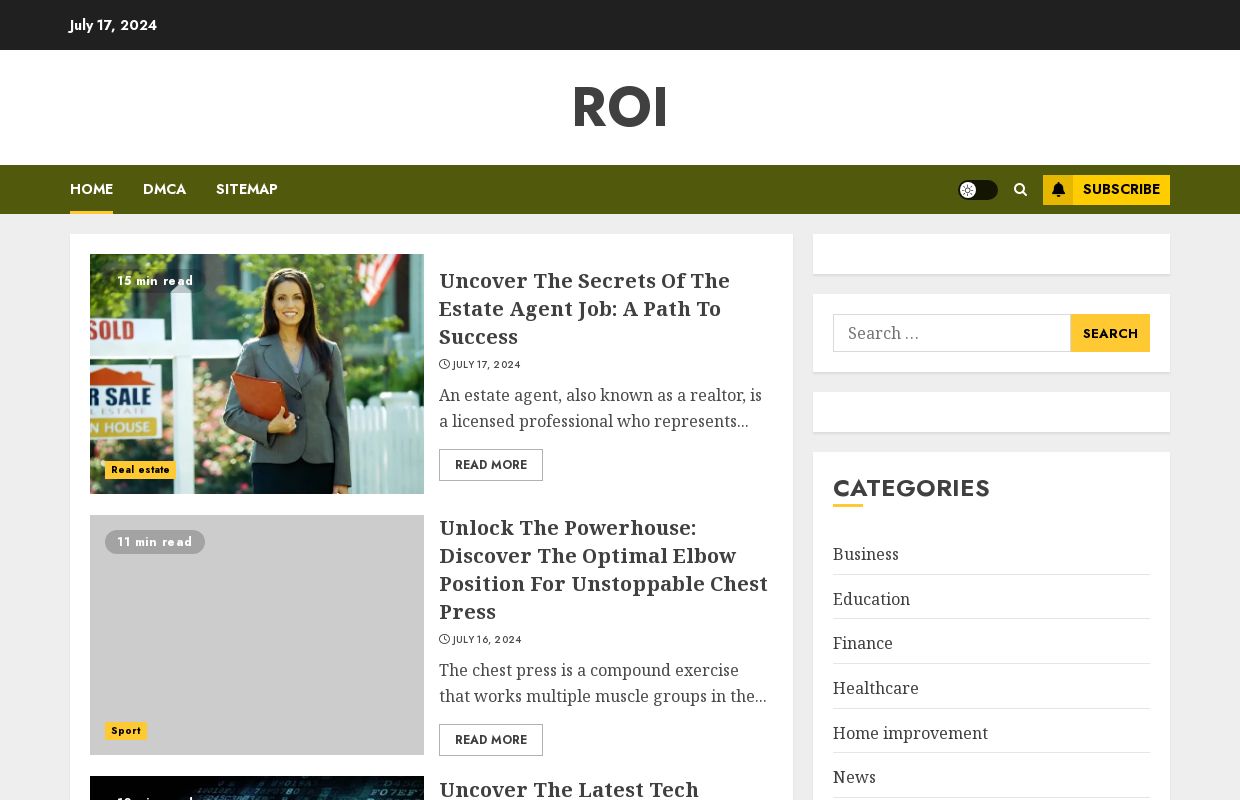Open the estate agent article Read More link
Image resolution: width=1240 pixels, height=800 pixels.
pos(491,465)
